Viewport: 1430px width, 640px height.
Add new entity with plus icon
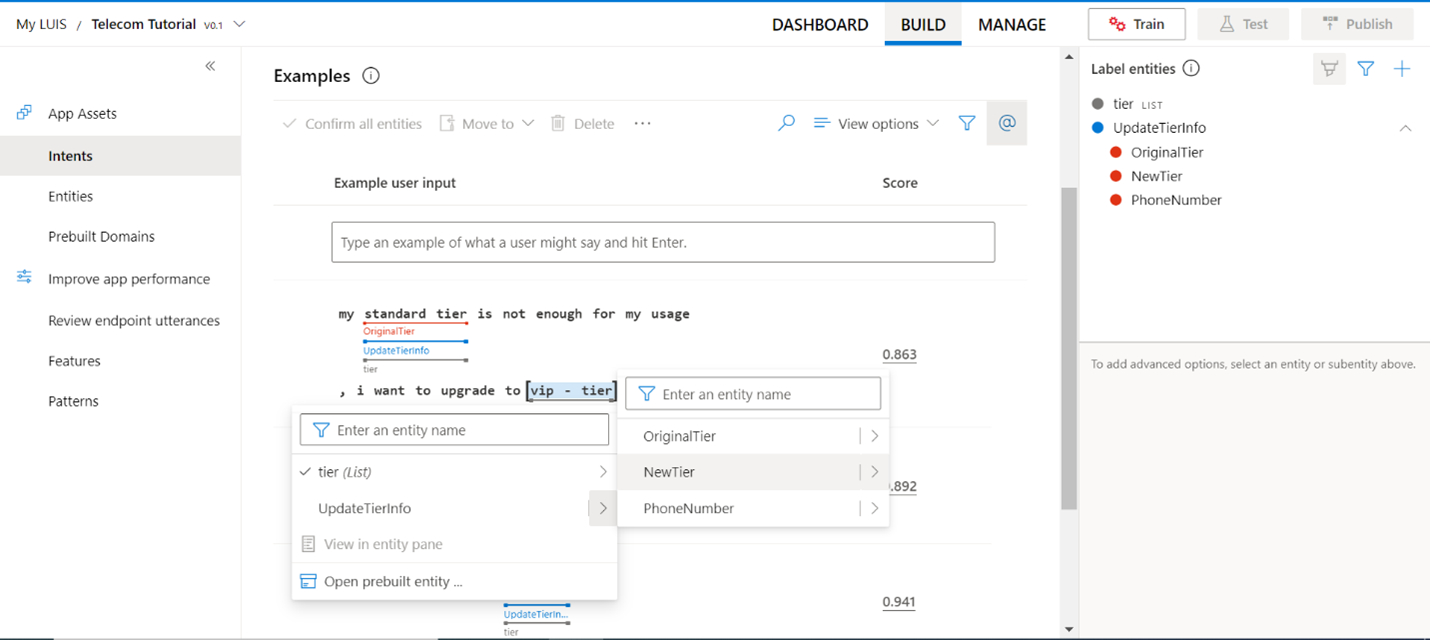[x=1402, y=68]
